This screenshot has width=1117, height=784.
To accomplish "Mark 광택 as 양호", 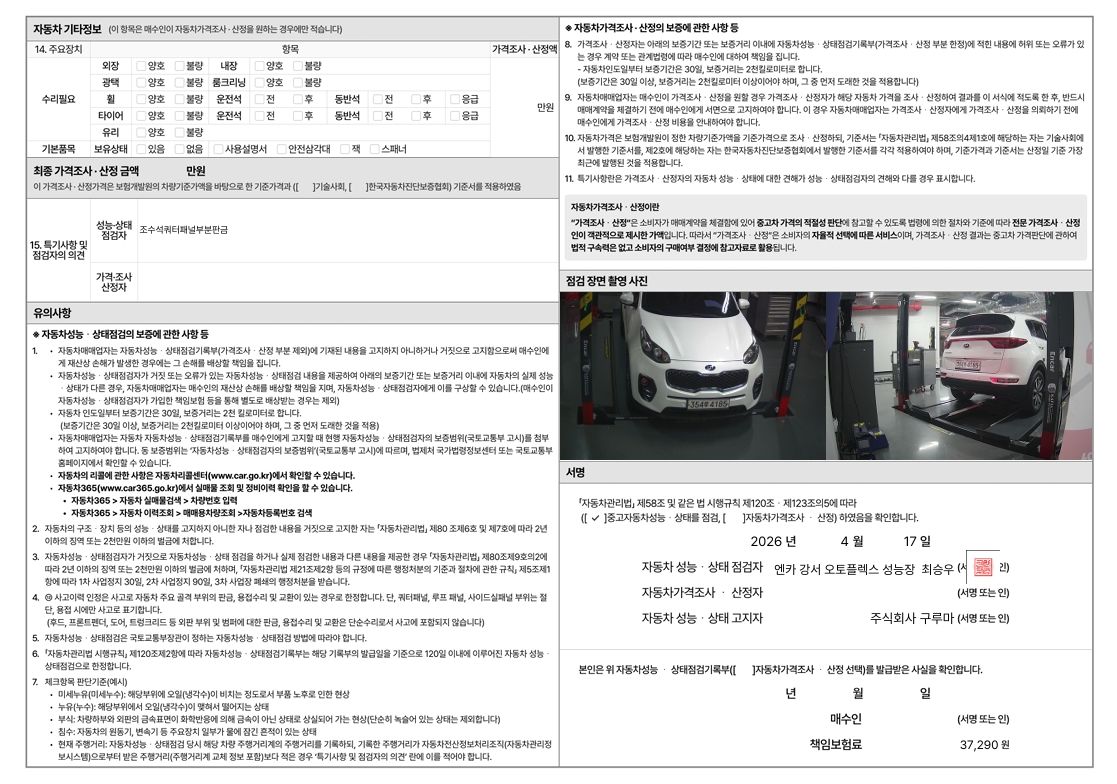I will tap(141, 83).
